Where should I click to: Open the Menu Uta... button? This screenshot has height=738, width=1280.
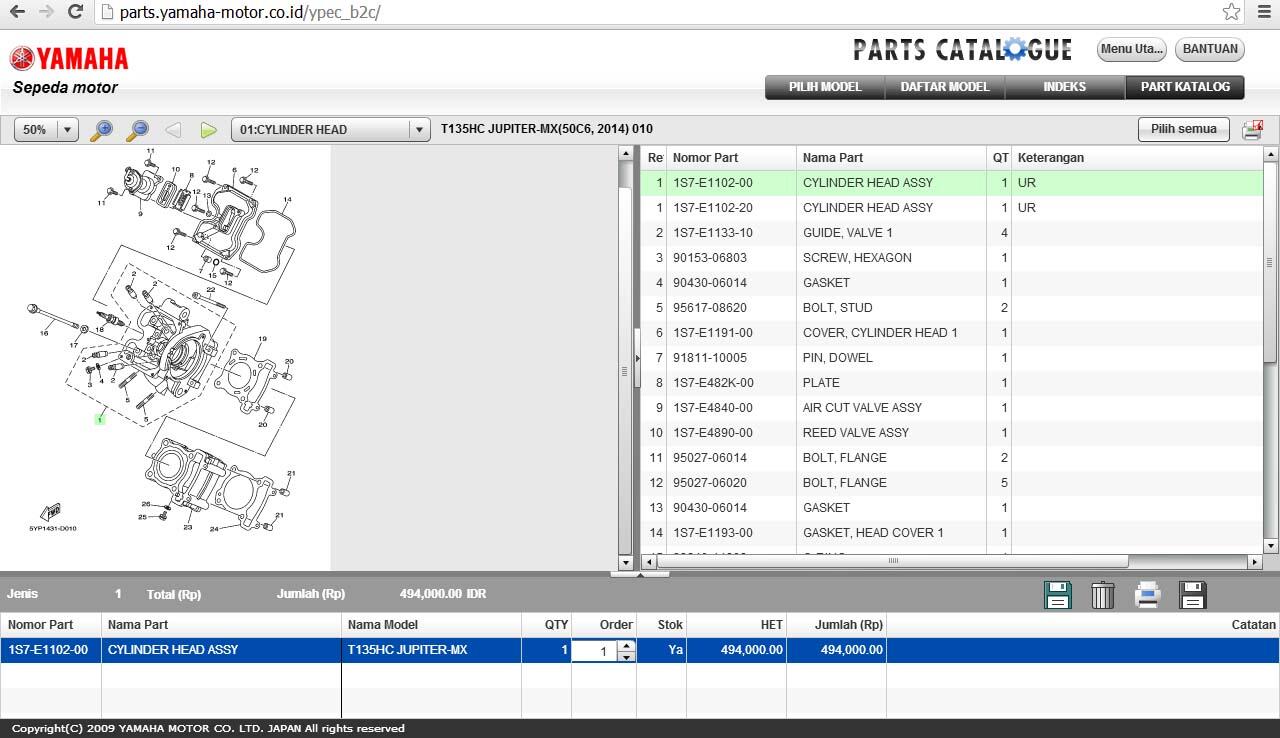[x=1132, y=49]
